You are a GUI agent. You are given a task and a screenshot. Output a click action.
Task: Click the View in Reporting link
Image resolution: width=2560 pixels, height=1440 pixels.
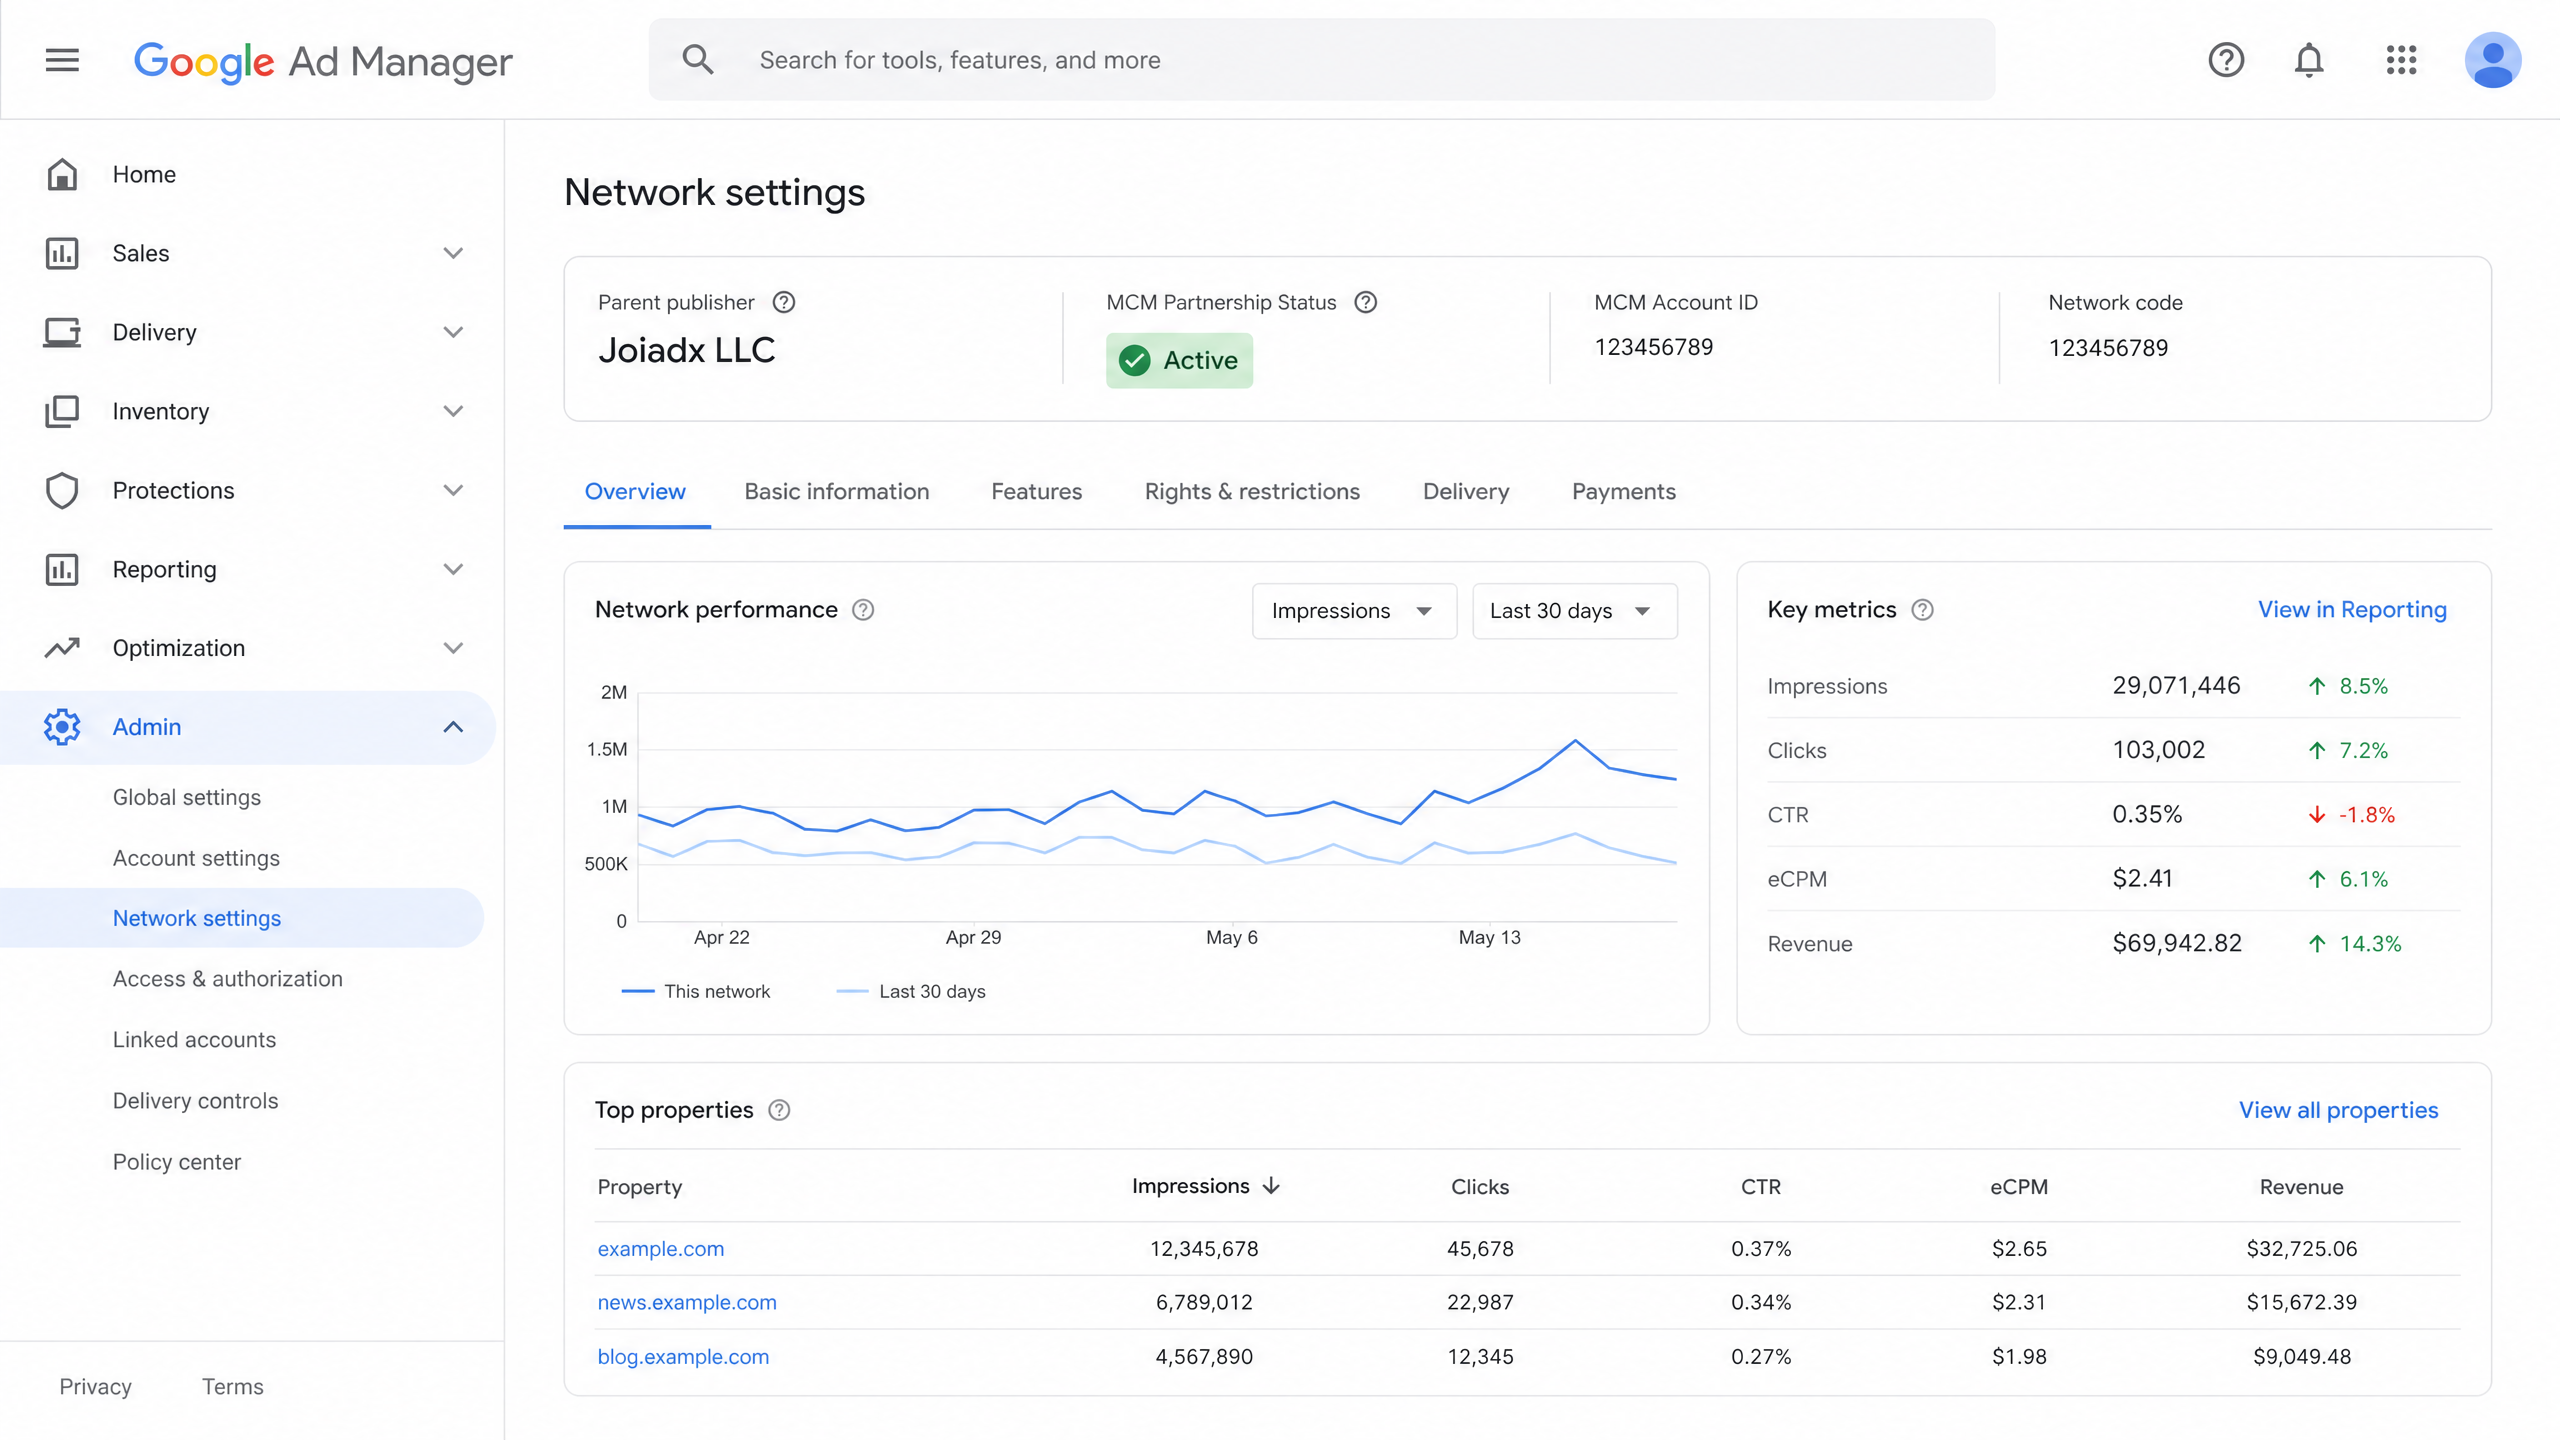(2352, 610)
